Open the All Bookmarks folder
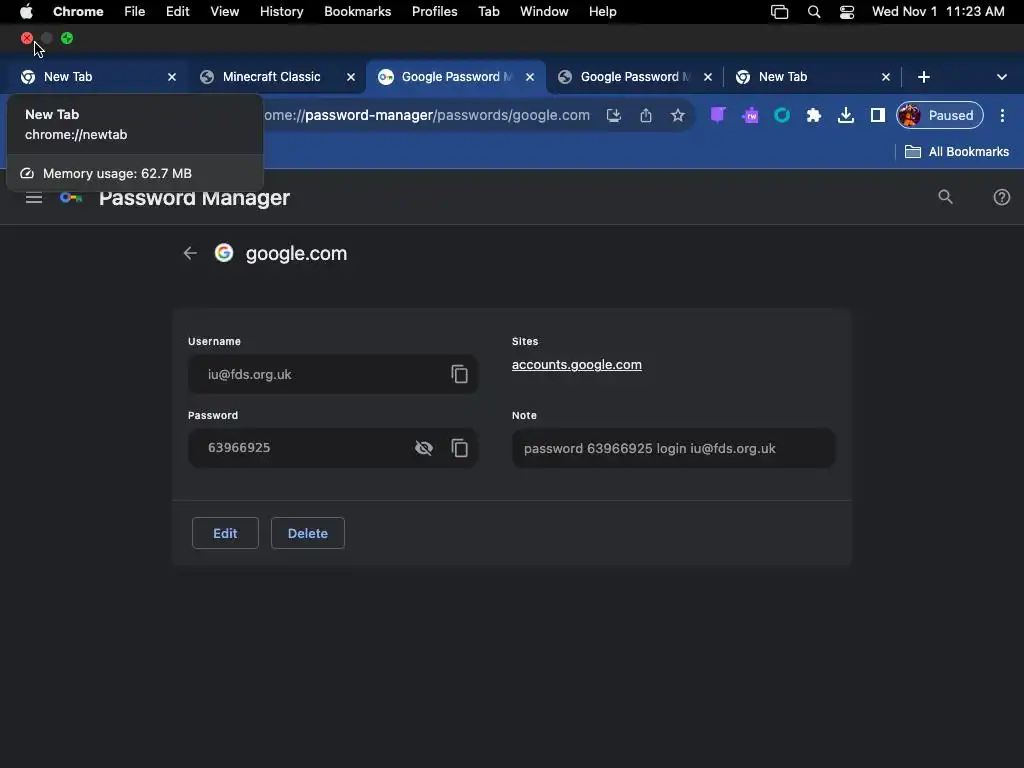 coord(957,152)
